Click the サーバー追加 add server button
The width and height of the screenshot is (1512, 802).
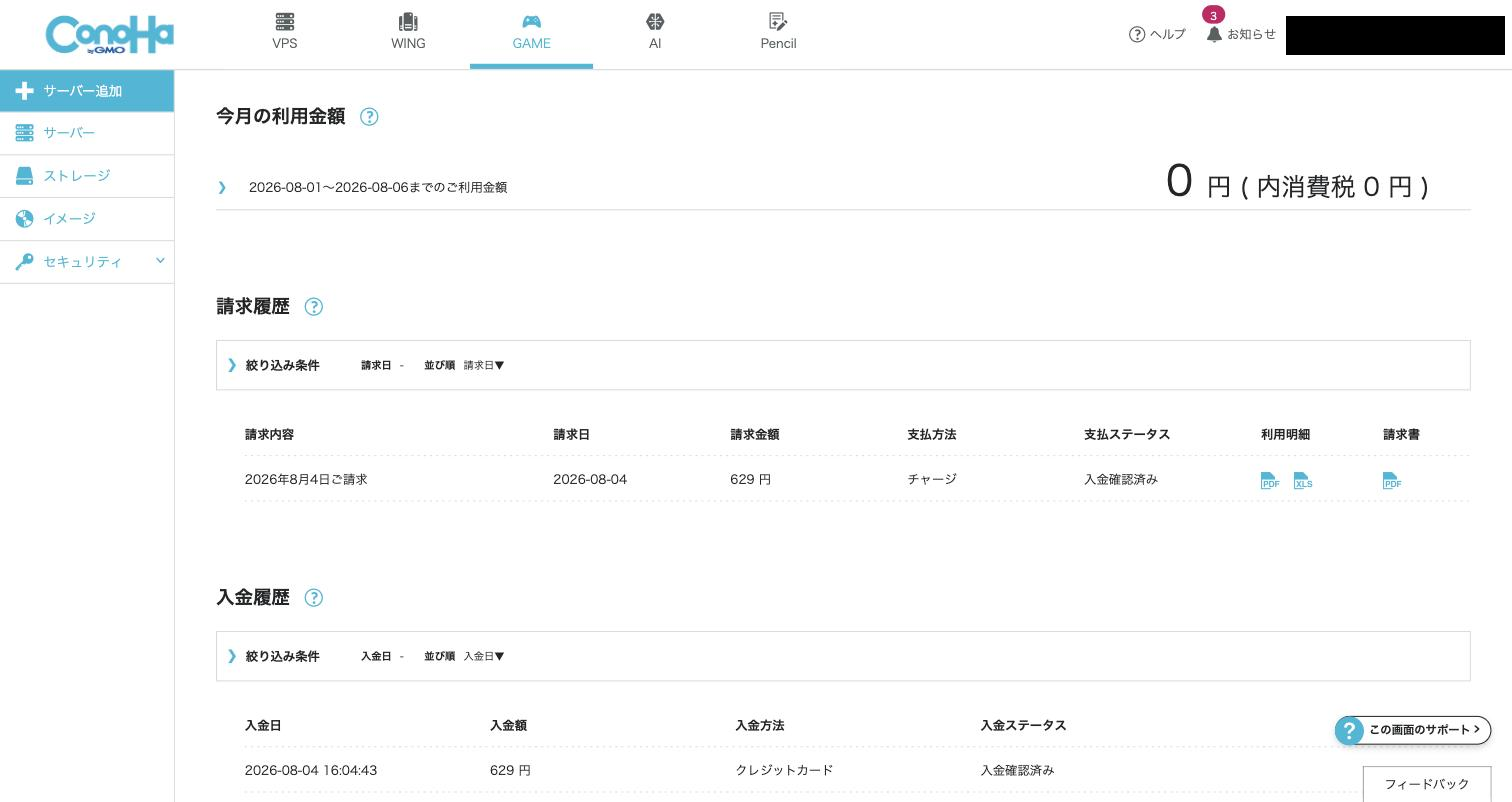87,91
